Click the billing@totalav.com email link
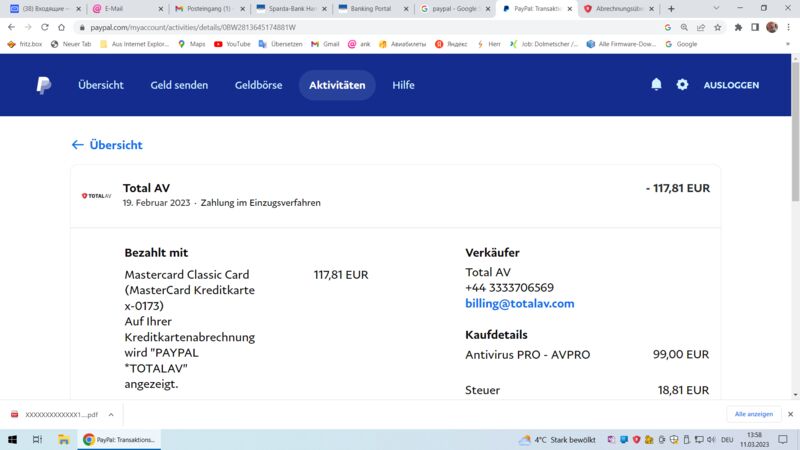 click(519, 304)
